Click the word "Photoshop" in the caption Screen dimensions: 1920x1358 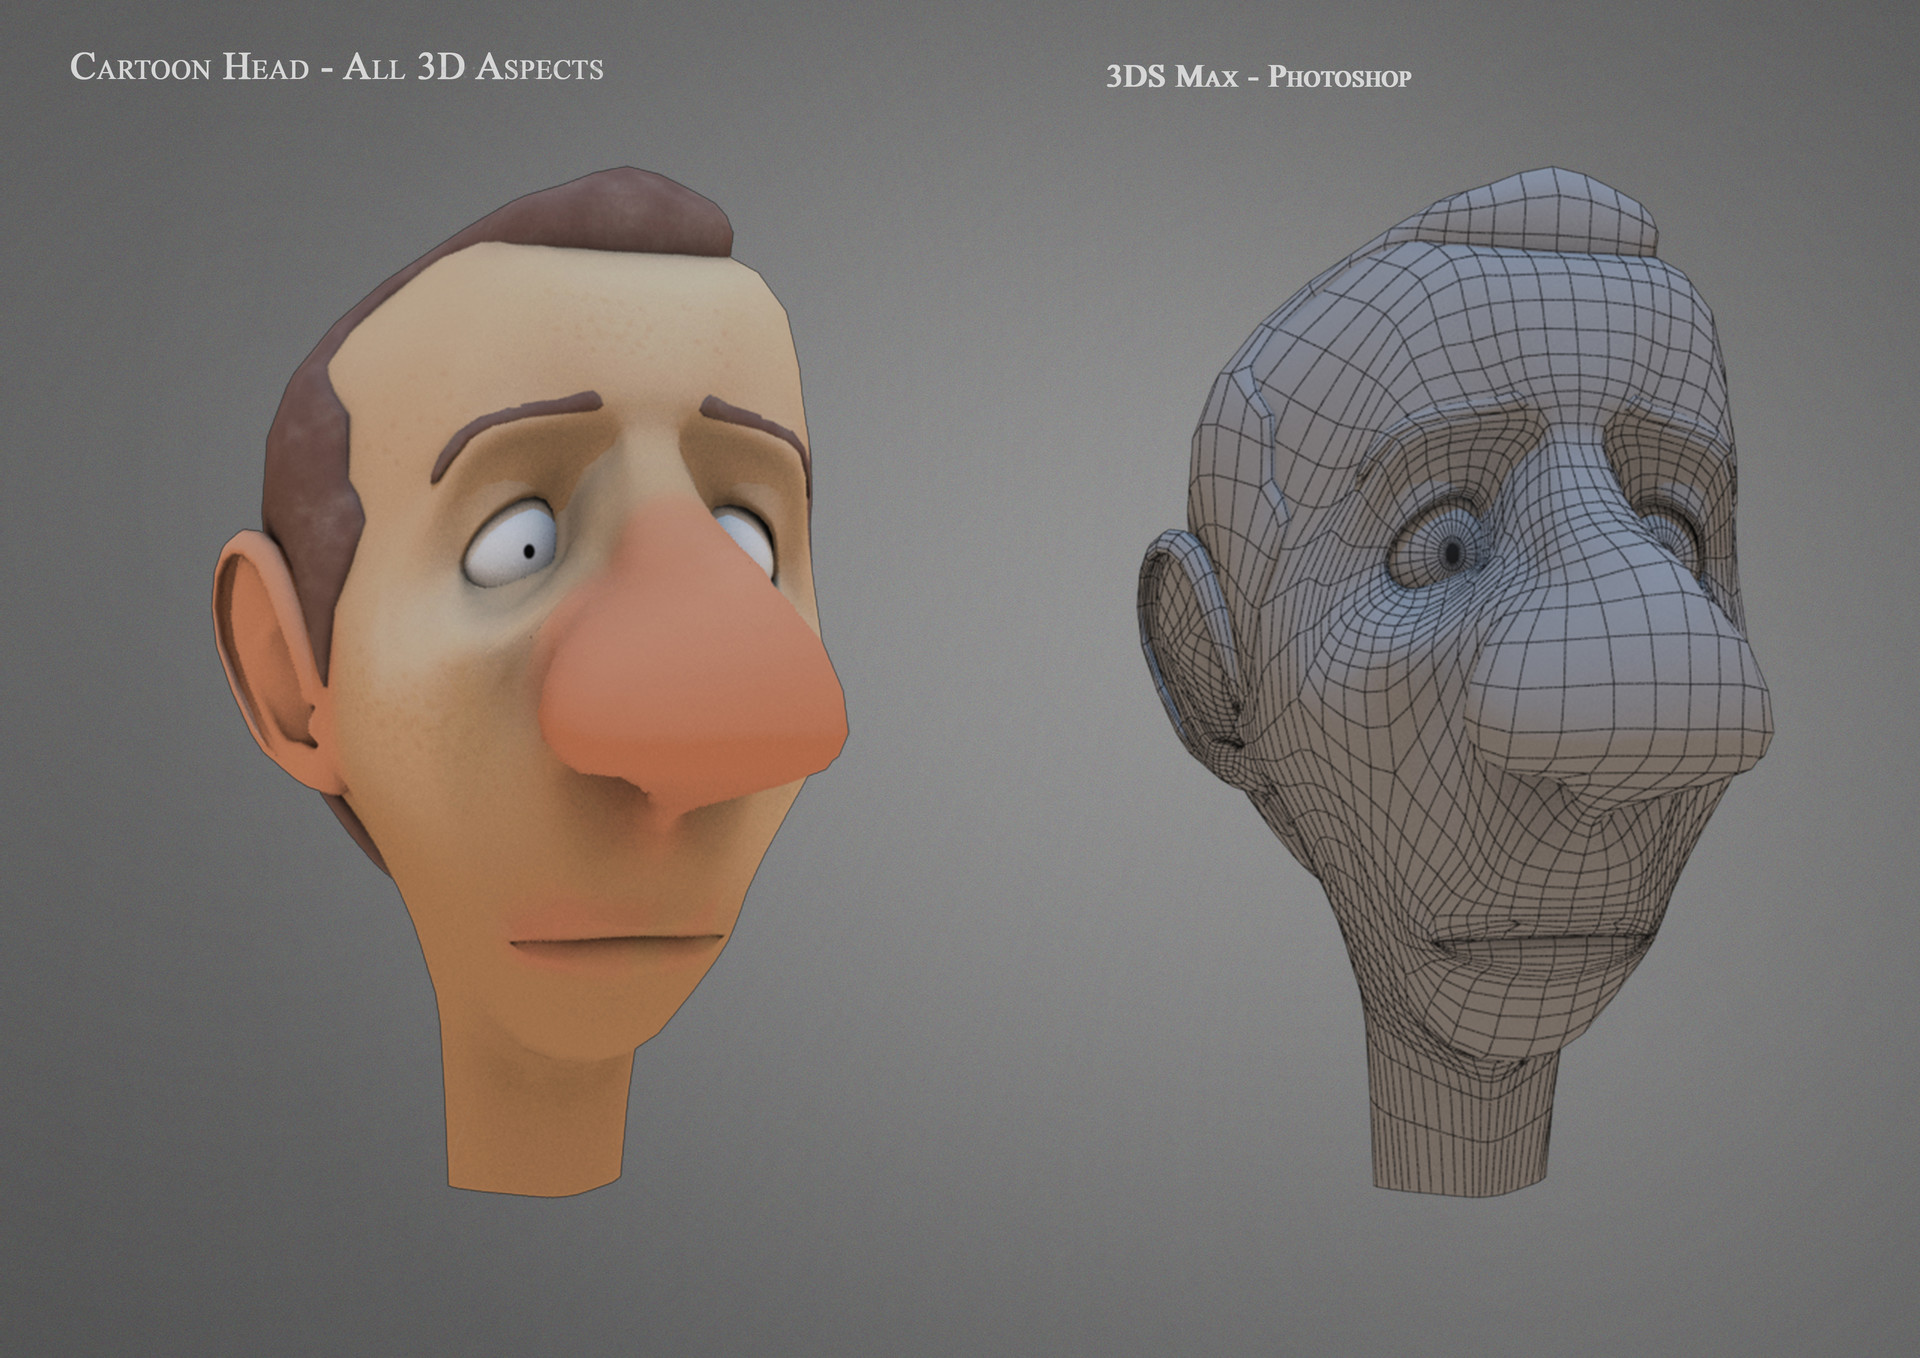point(1339,77)
